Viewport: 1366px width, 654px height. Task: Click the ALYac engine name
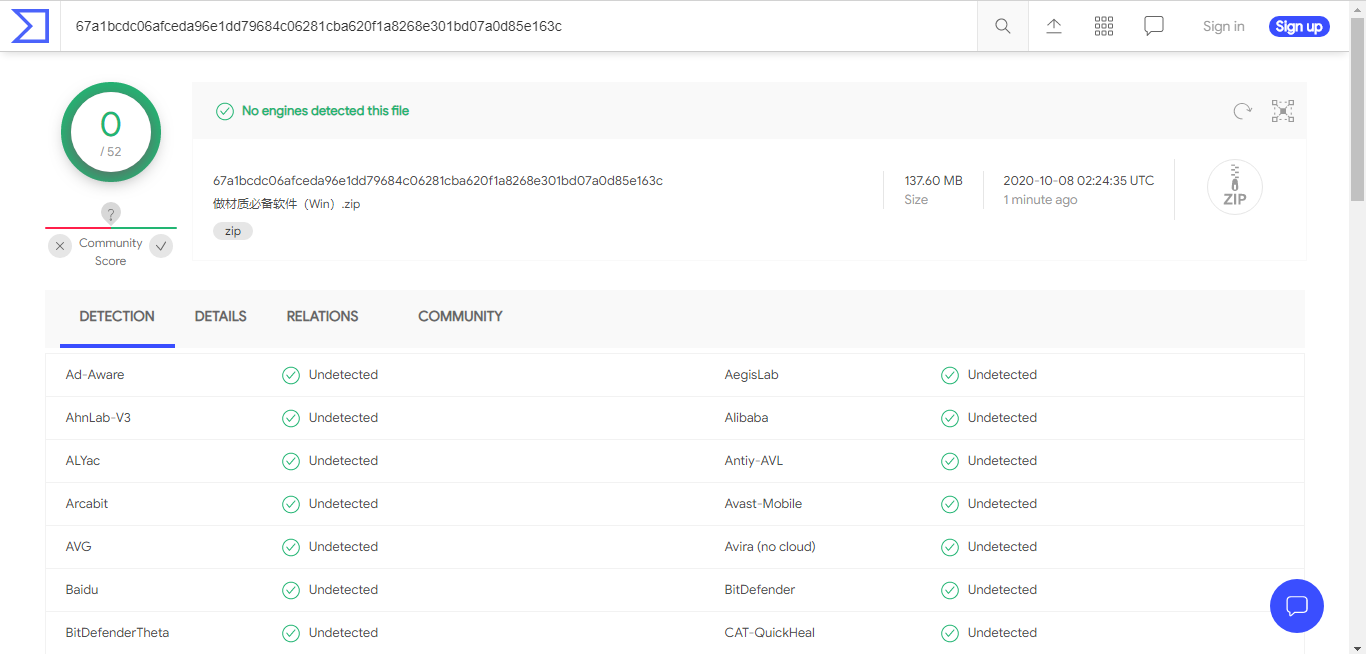pyautogui.click(x=83, y=461)
